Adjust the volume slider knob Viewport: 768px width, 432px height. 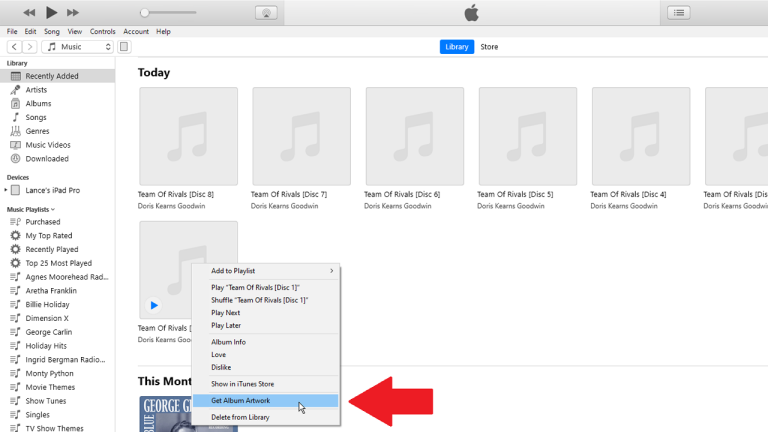pyautogui.click(x=144, y=13)
